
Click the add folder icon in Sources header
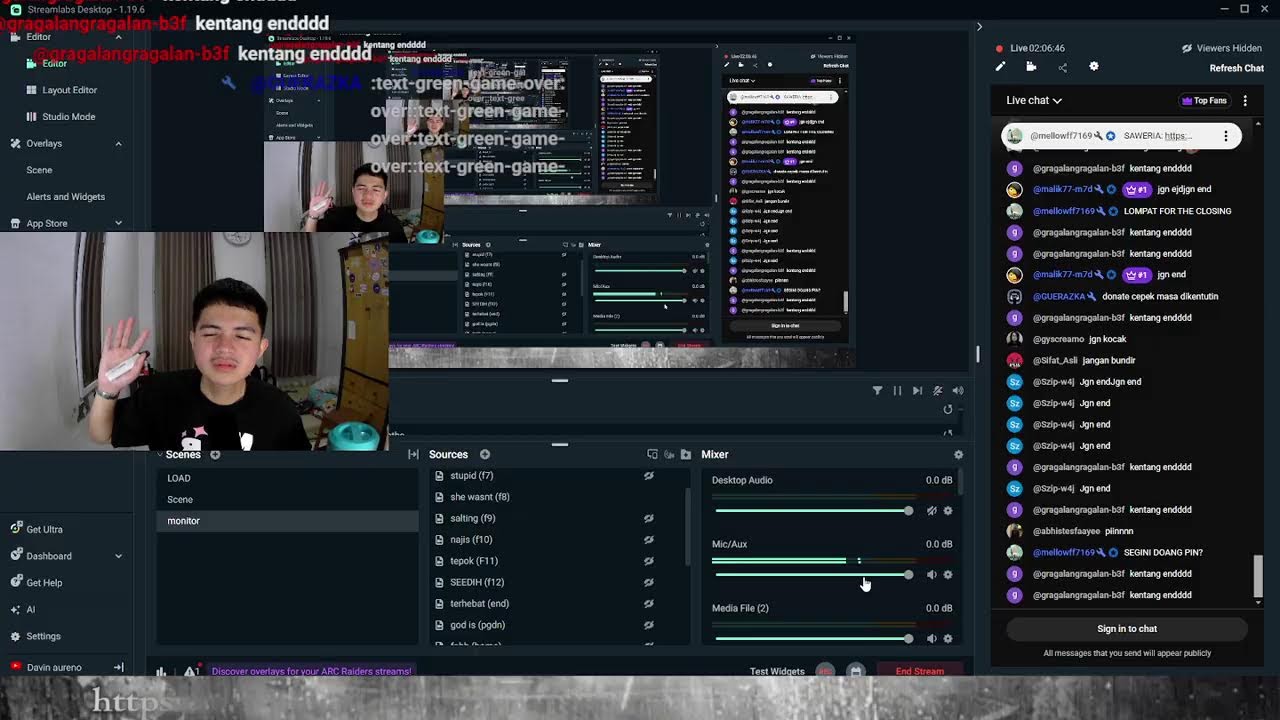click(686, 455)
